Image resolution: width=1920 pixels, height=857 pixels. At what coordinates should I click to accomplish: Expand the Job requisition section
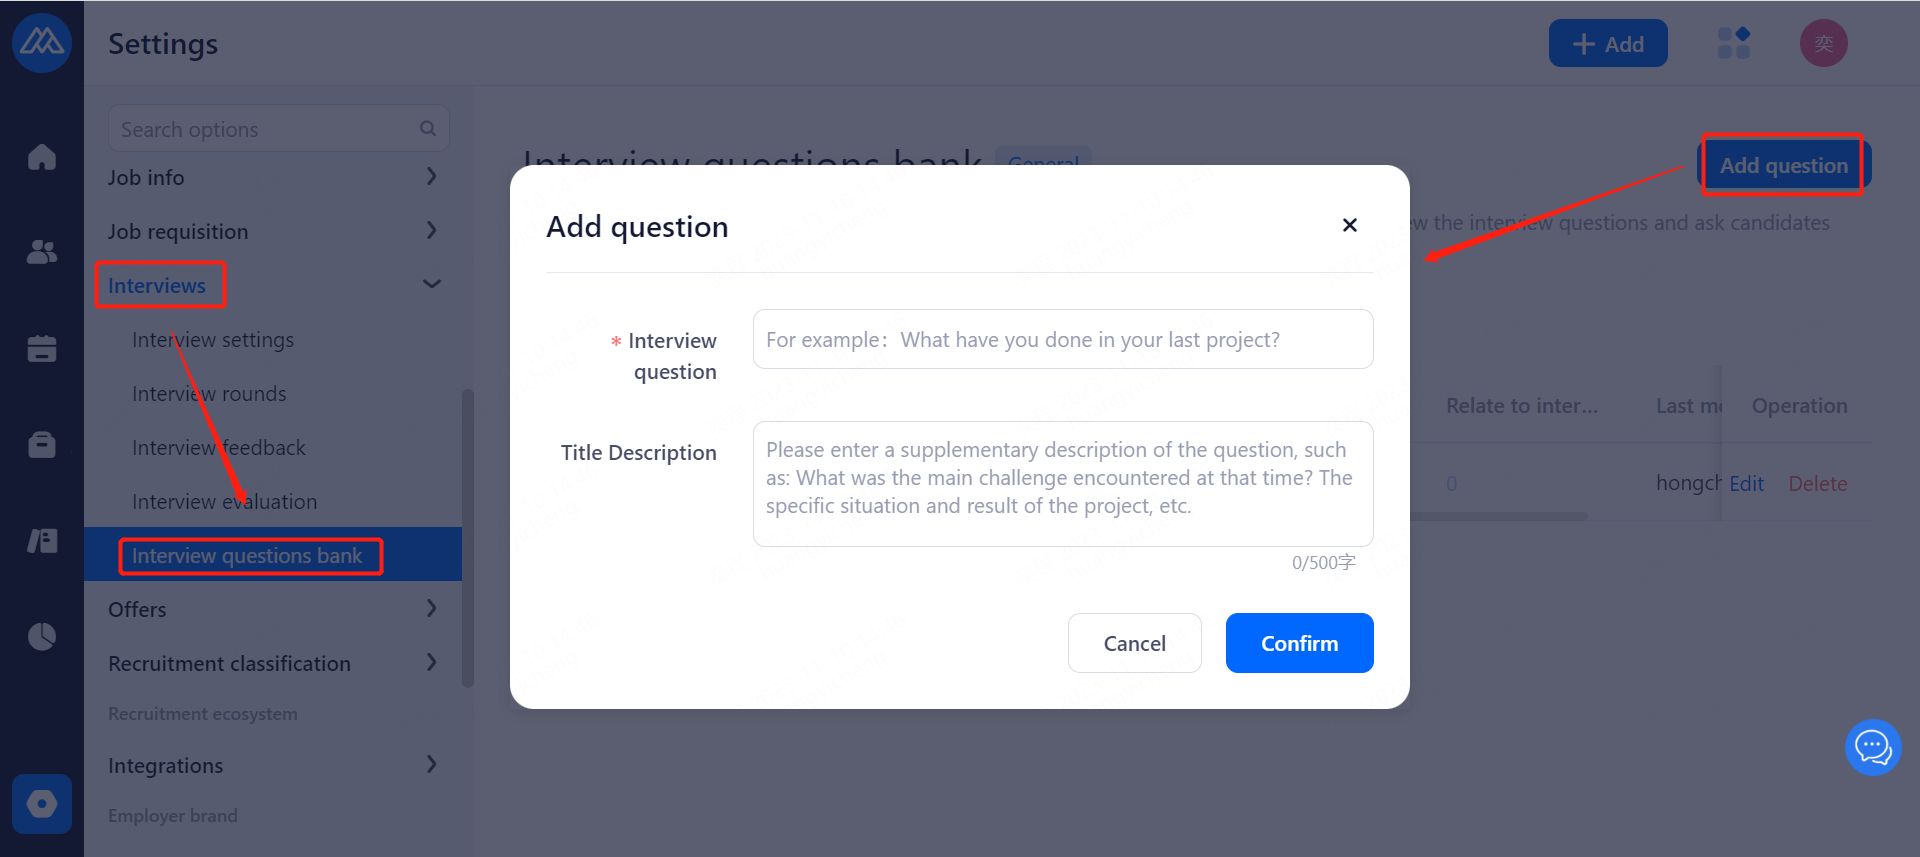431,231
